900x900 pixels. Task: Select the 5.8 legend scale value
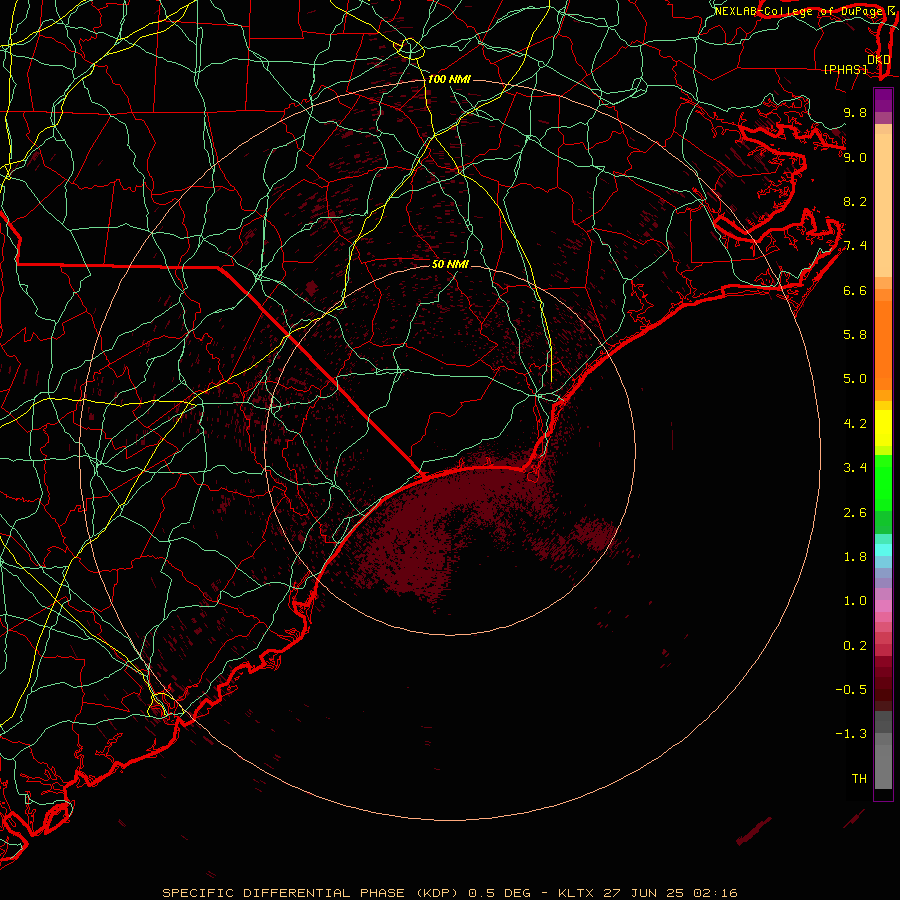[855, 335]
